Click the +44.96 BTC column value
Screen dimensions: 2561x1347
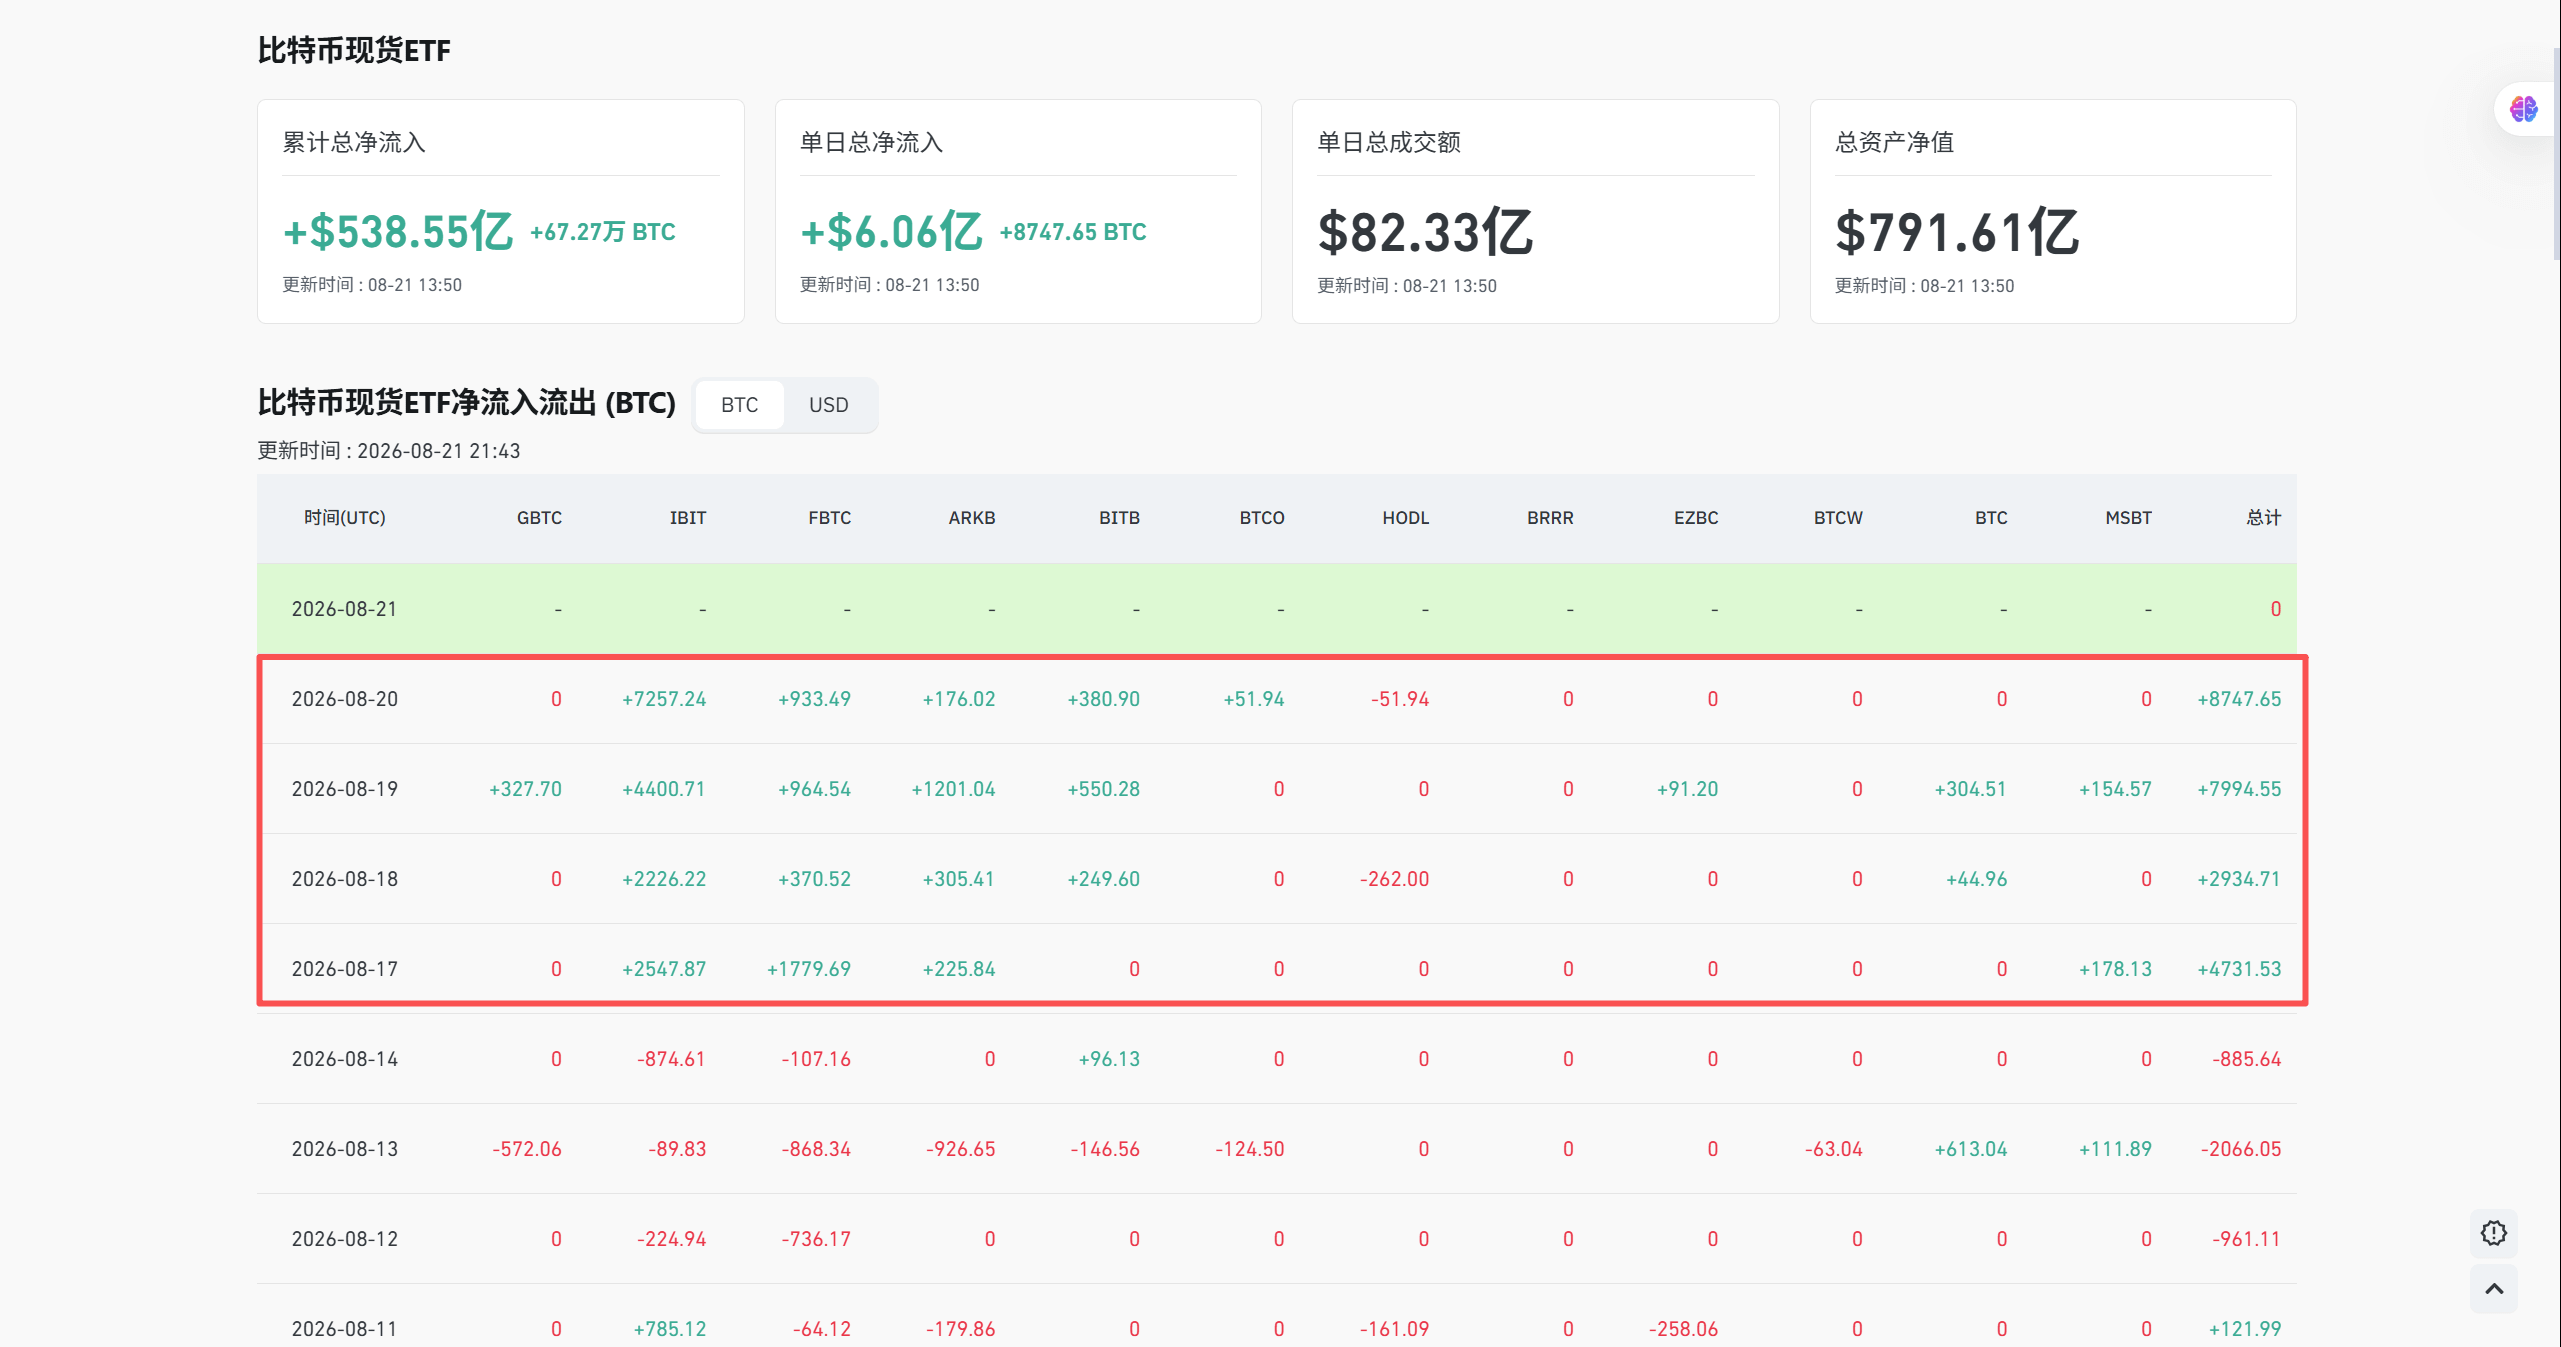click(x=1976, y=879)
